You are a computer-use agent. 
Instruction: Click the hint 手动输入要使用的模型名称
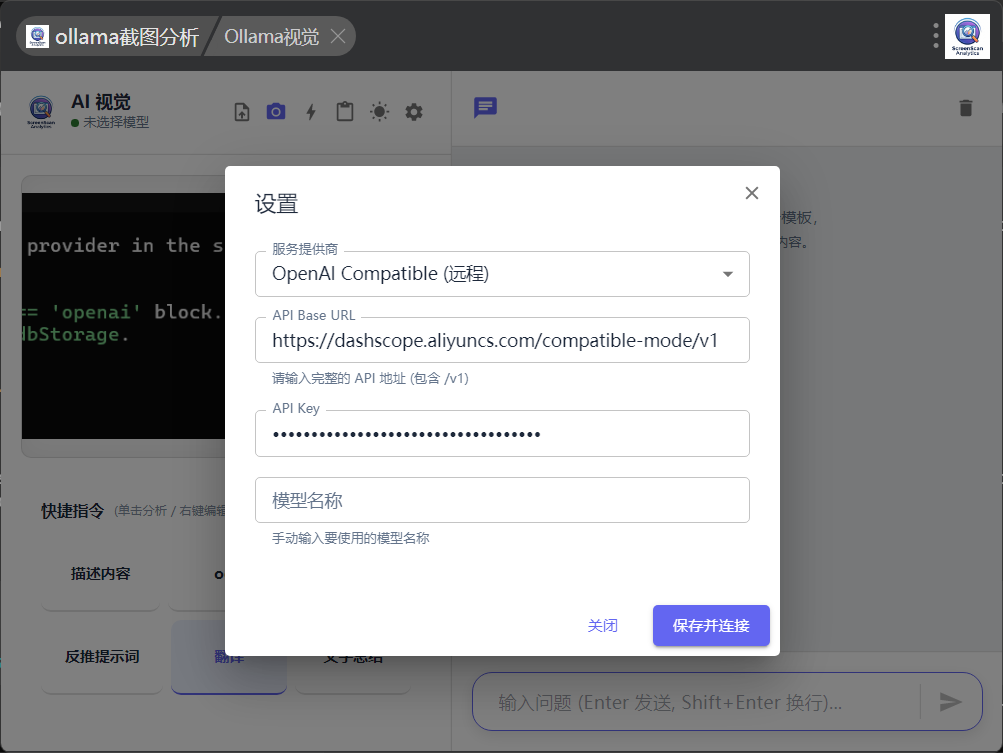click(351, 539)
